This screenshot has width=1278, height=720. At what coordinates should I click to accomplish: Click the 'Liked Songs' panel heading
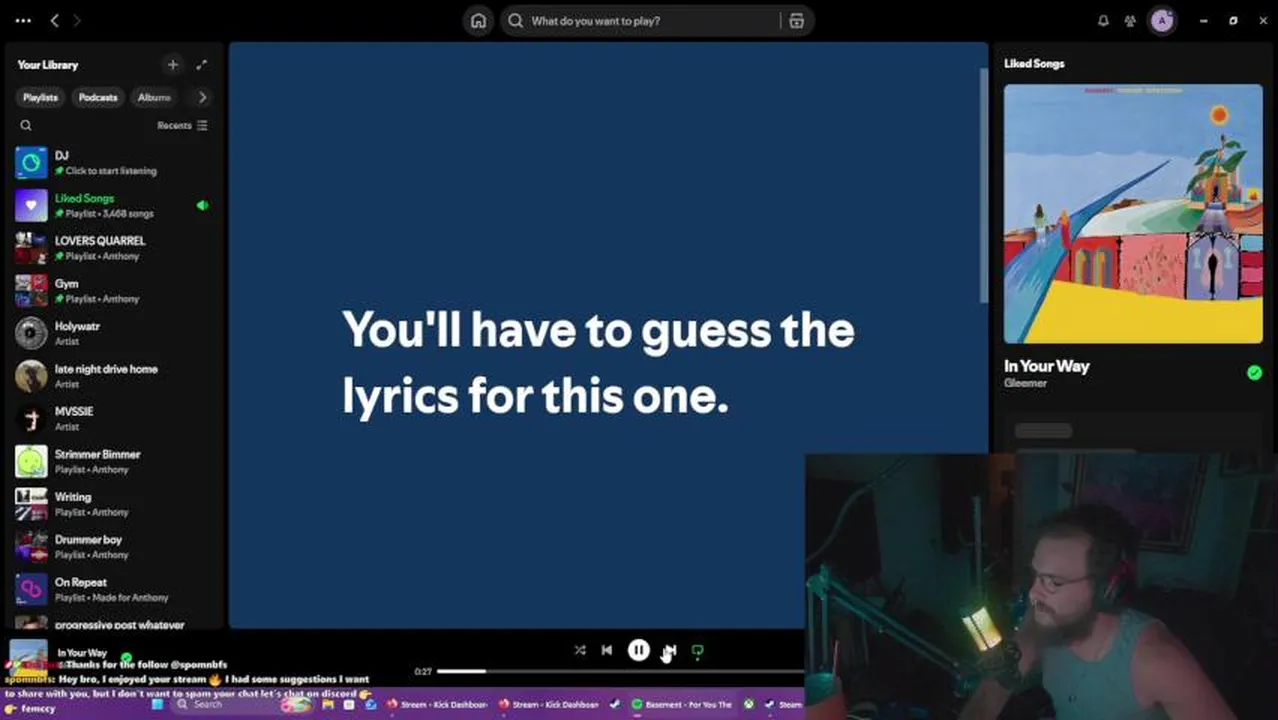point(1034,64)
